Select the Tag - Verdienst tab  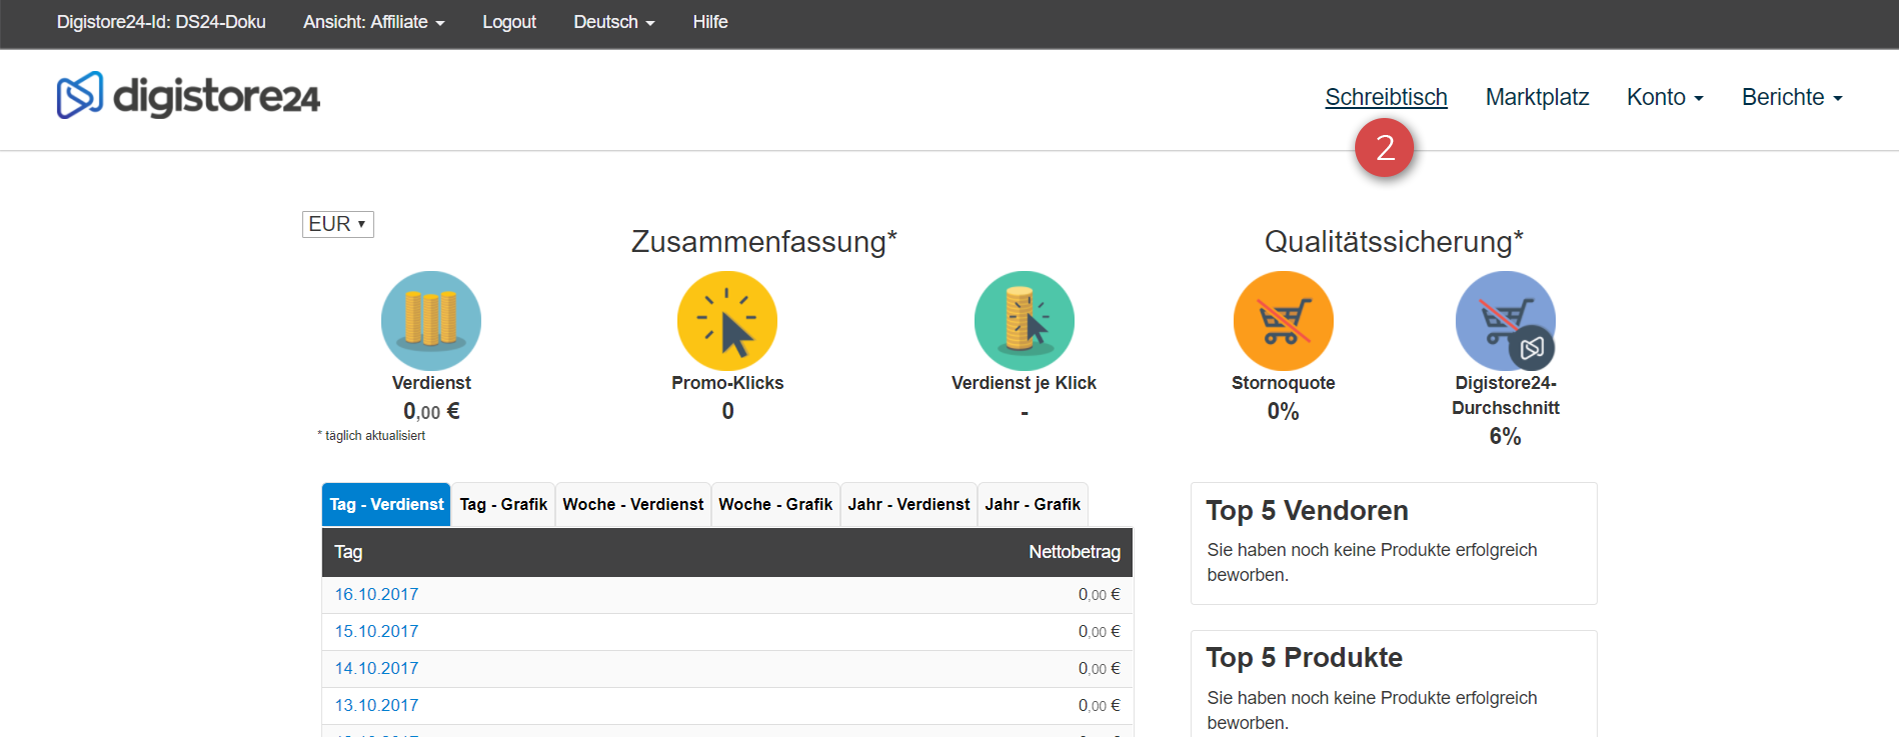(386, 504)
